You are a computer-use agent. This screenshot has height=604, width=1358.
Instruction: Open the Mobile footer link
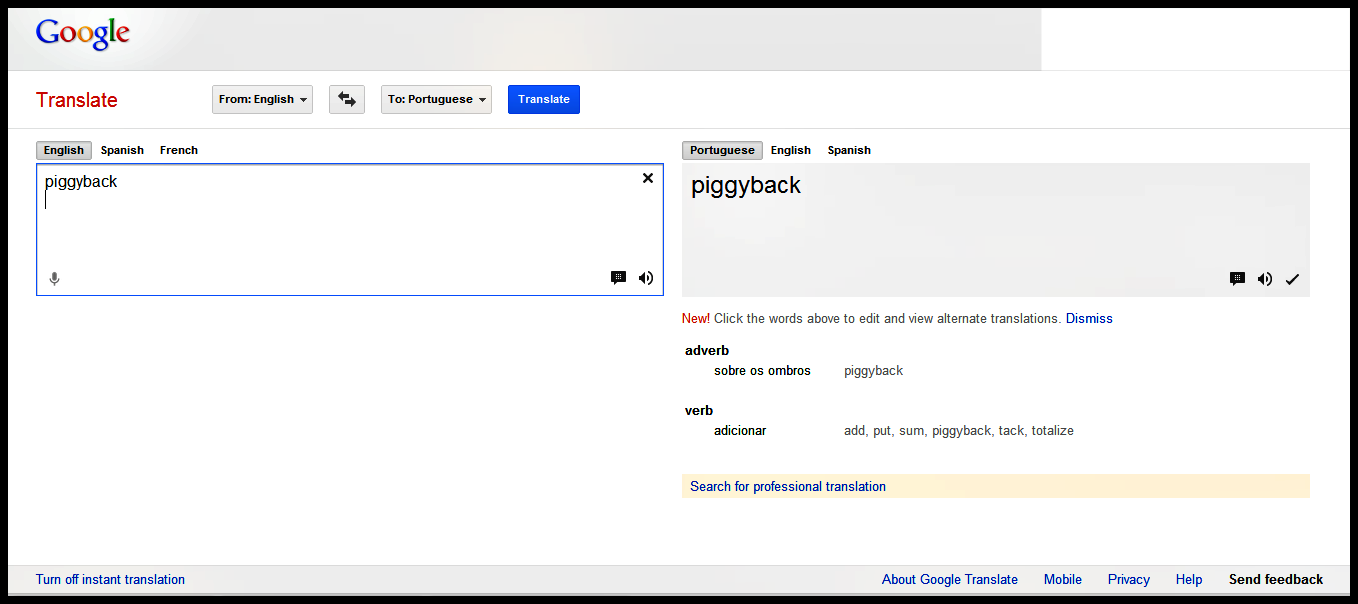[x=1063, y=579]
